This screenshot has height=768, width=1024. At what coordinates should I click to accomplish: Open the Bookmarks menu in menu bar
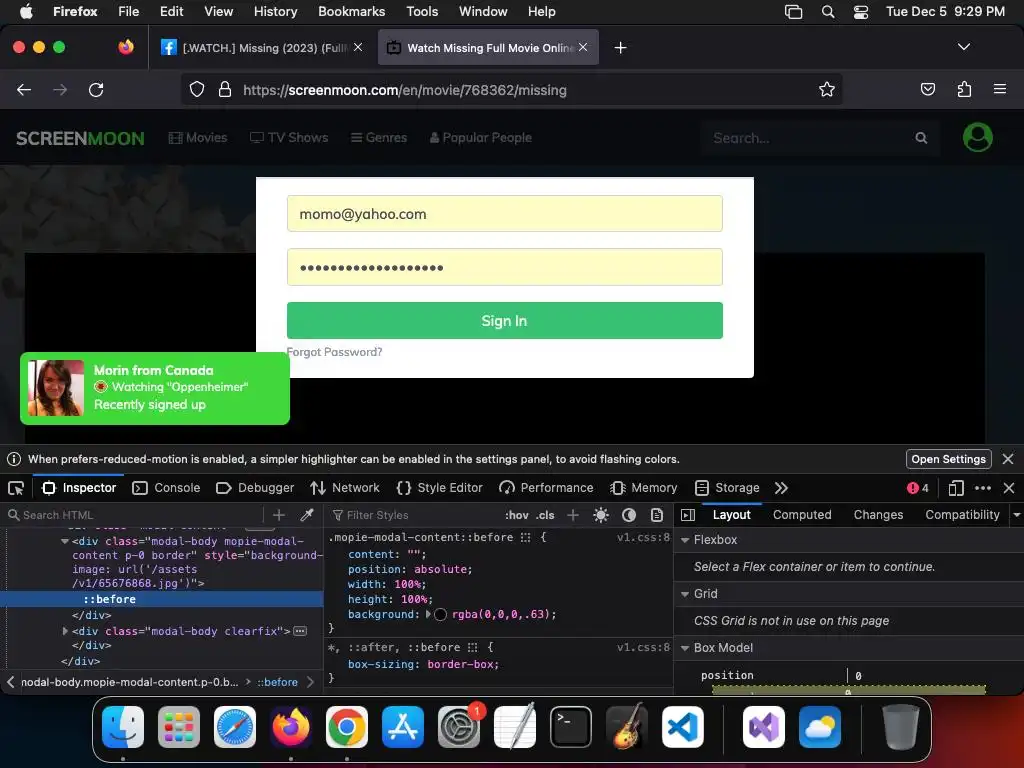point(351,12)
